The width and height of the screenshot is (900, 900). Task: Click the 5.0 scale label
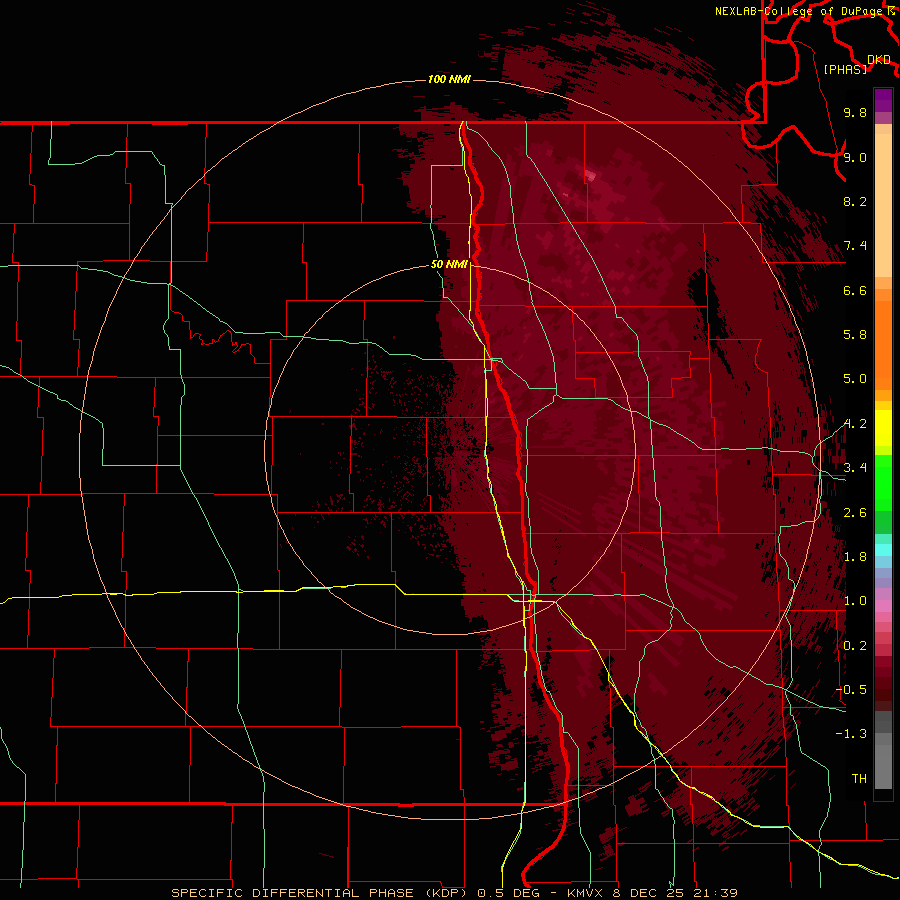(x=855, y=379)
